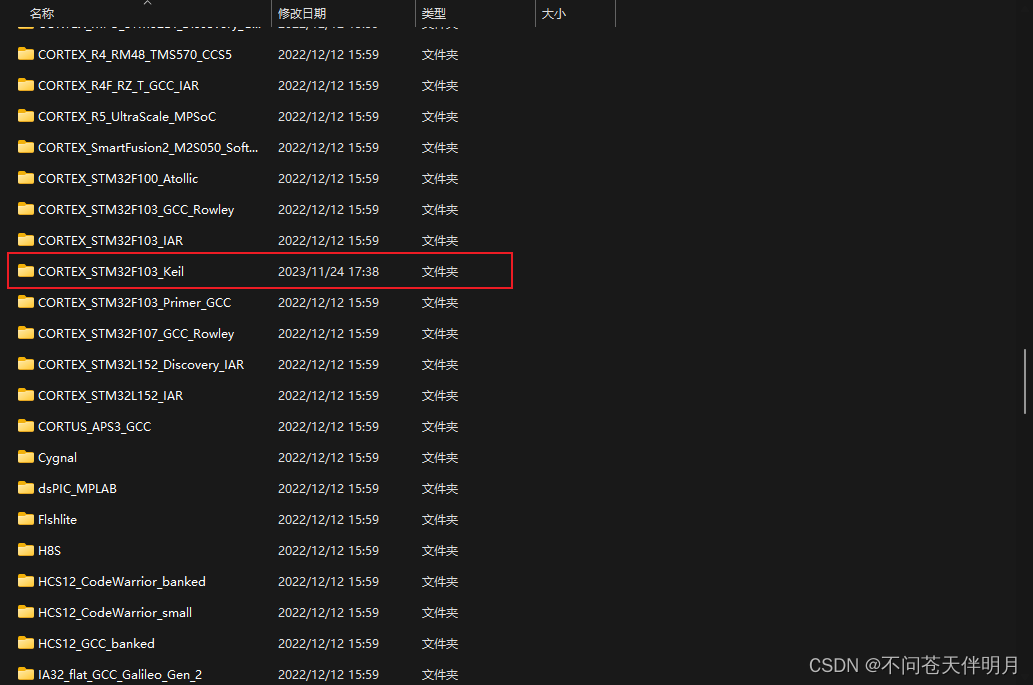
Task: Click the 文件夹 type of HCS12_GCC_banked folder
Action: point(439,643)
